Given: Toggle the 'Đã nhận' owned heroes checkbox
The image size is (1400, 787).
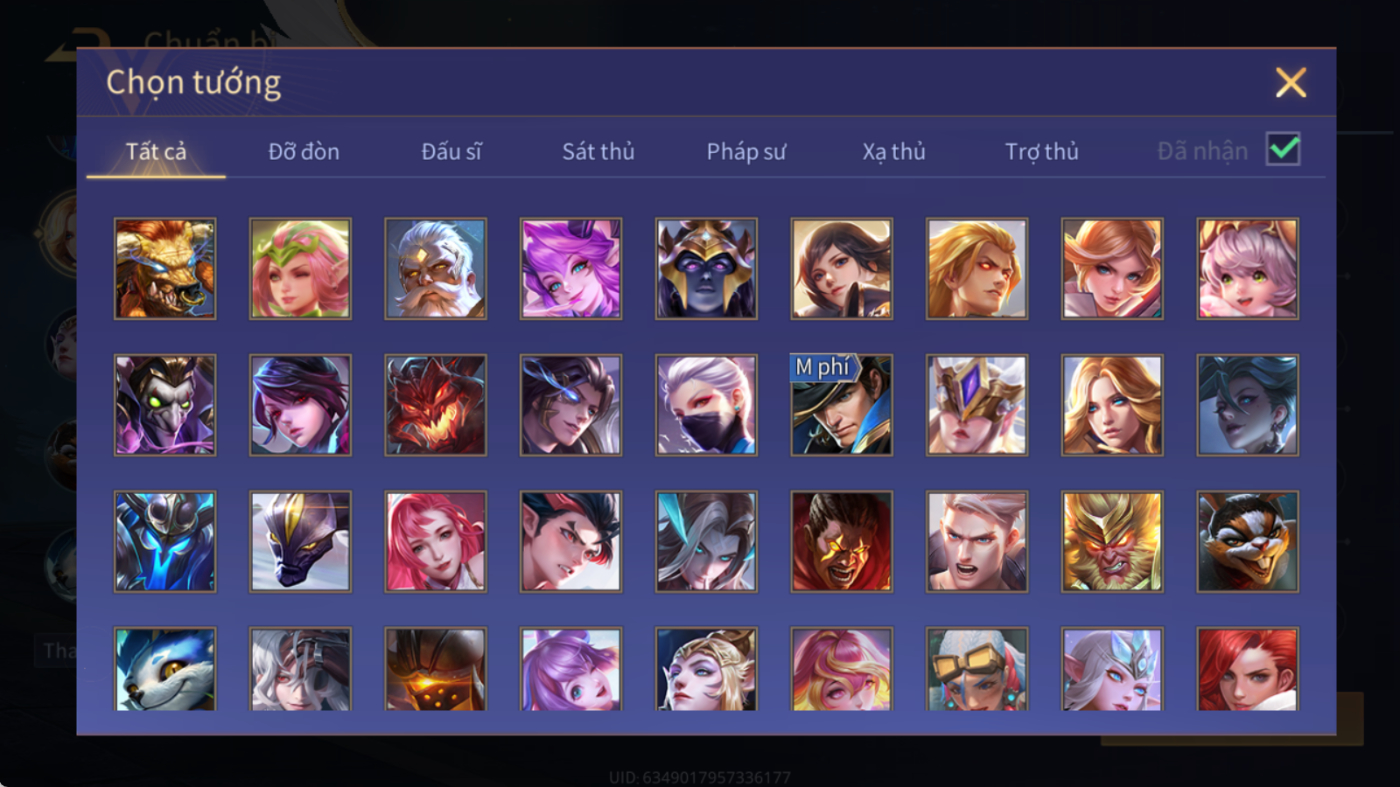Looking at the screenshot, I should (1283, 150).
